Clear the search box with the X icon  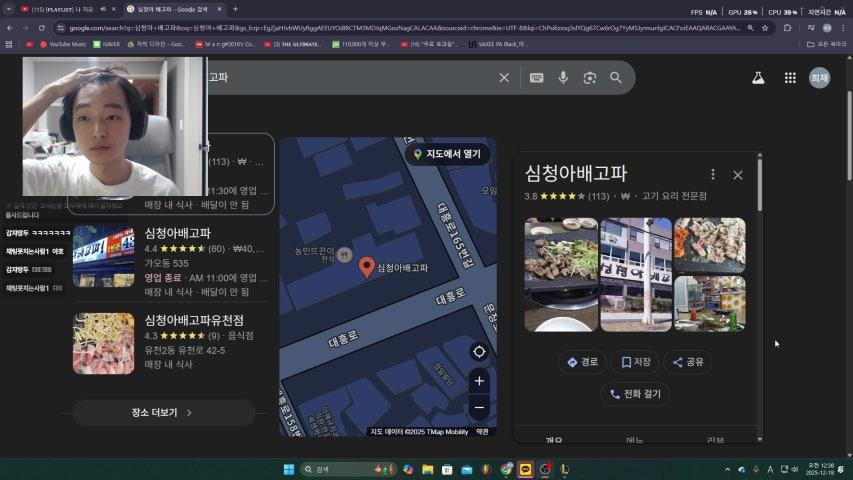504,78
